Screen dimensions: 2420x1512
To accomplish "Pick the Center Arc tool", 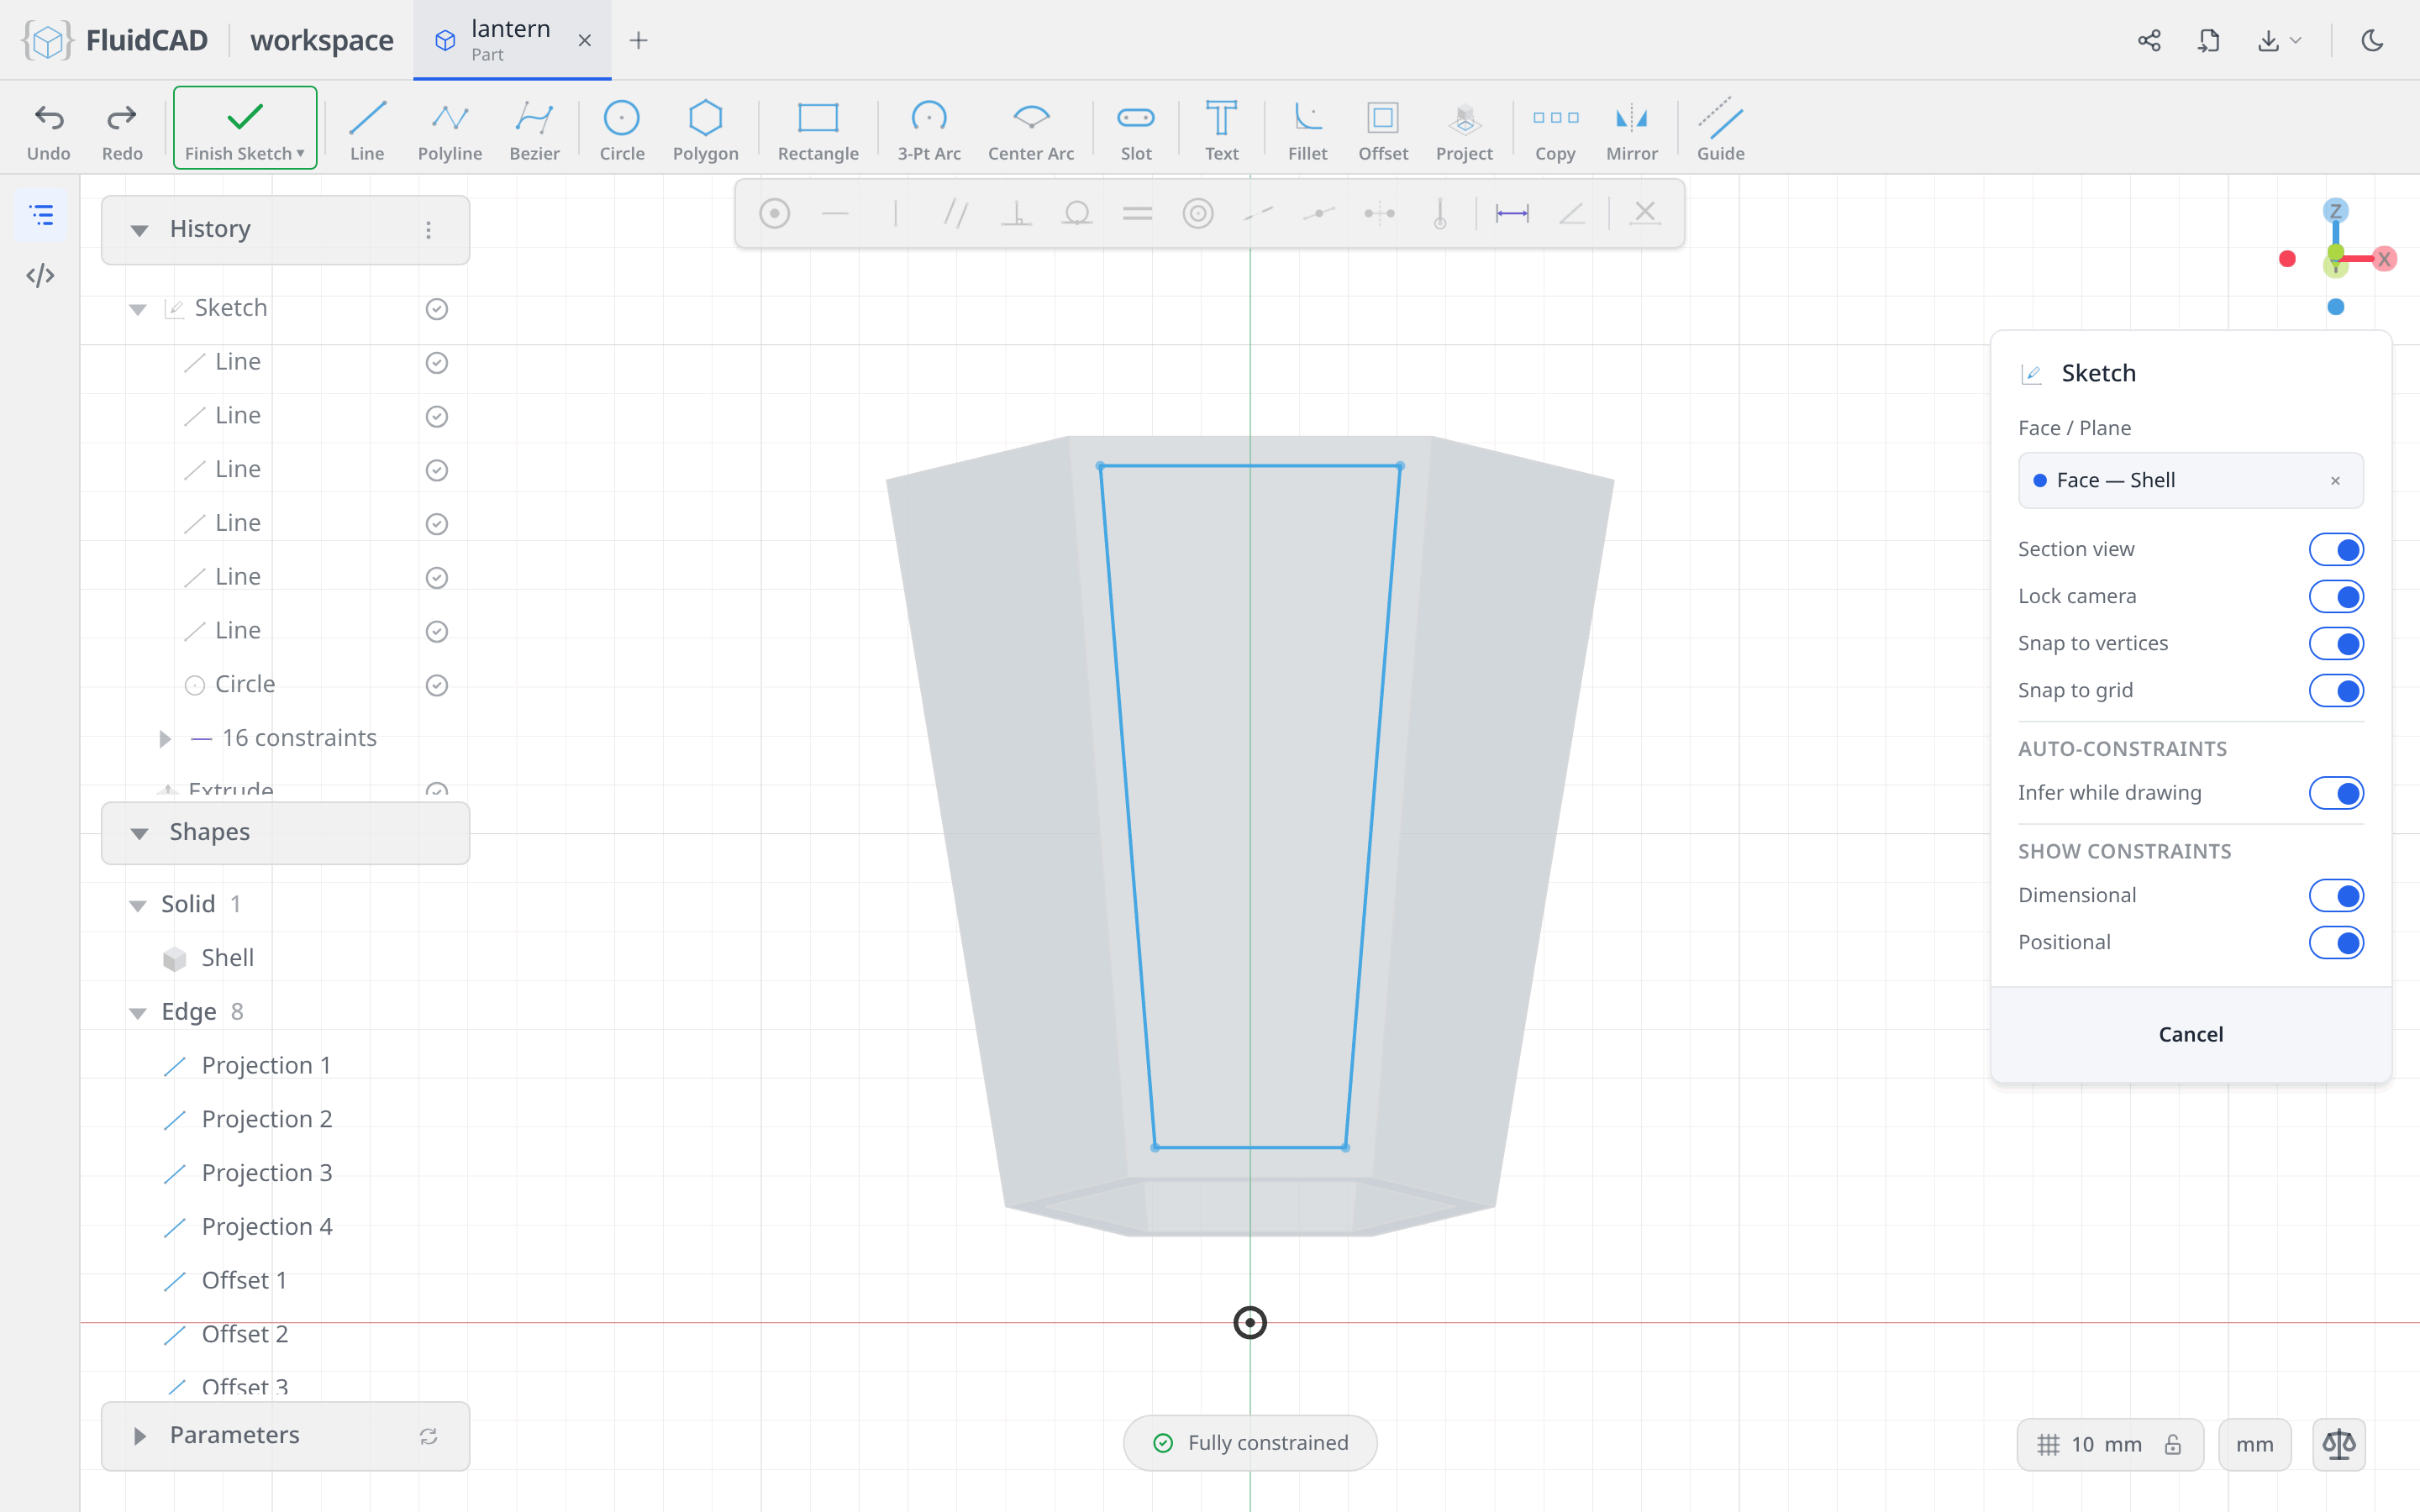I will tap(1031, 130).
